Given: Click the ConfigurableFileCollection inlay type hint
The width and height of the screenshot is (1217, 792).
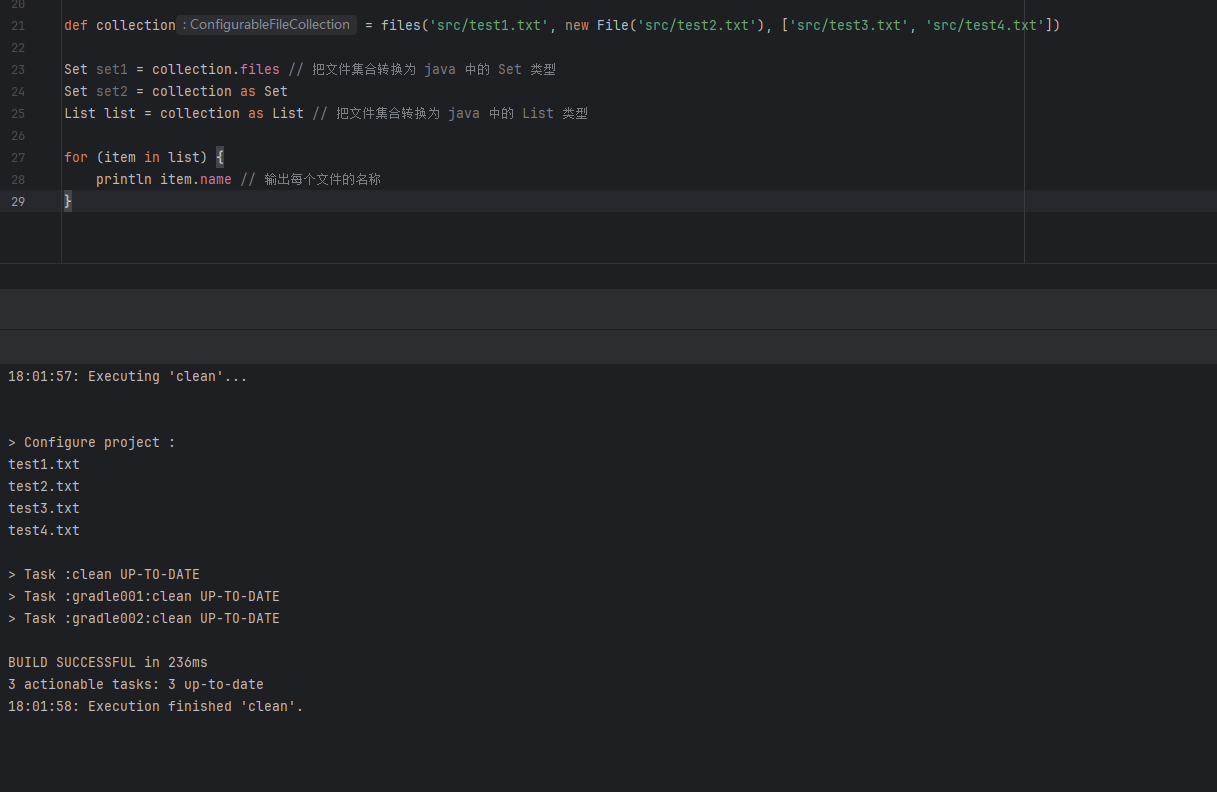Looking at the screenshot, I should click(267, 25).
